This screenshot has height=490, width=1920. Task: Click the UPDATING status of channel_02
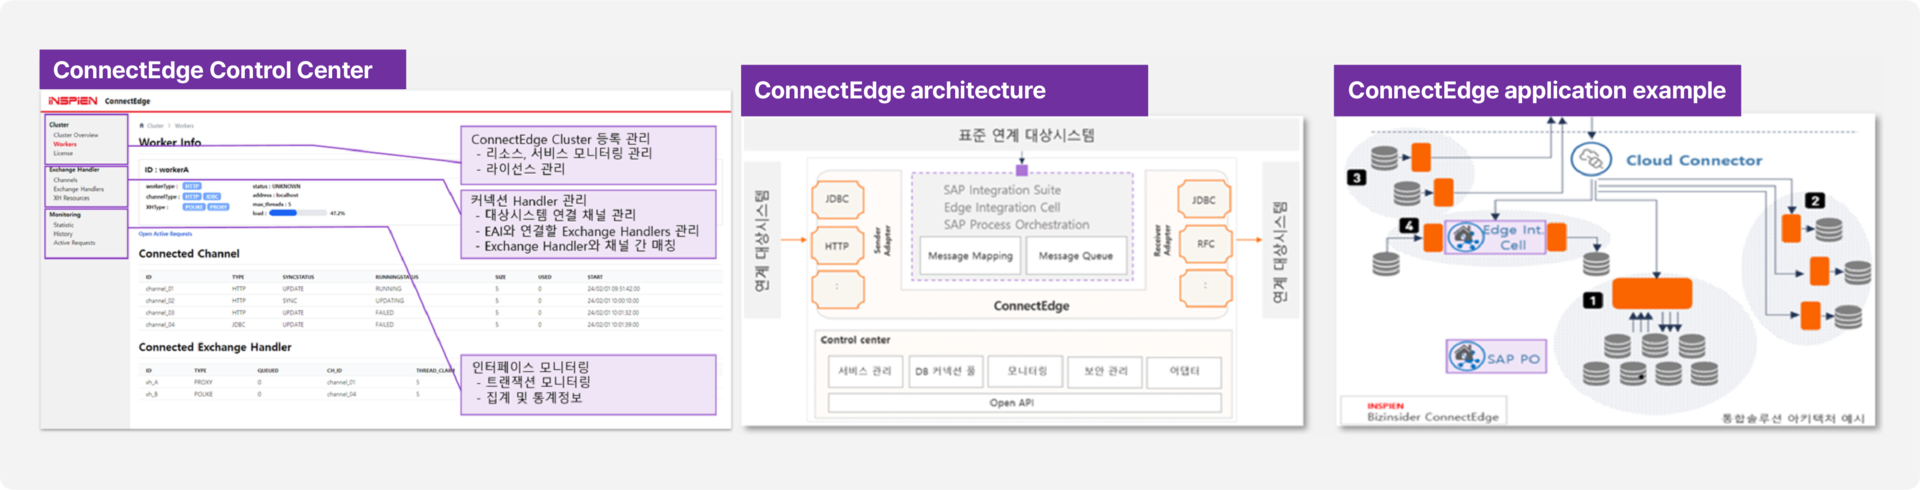[390, 301]
